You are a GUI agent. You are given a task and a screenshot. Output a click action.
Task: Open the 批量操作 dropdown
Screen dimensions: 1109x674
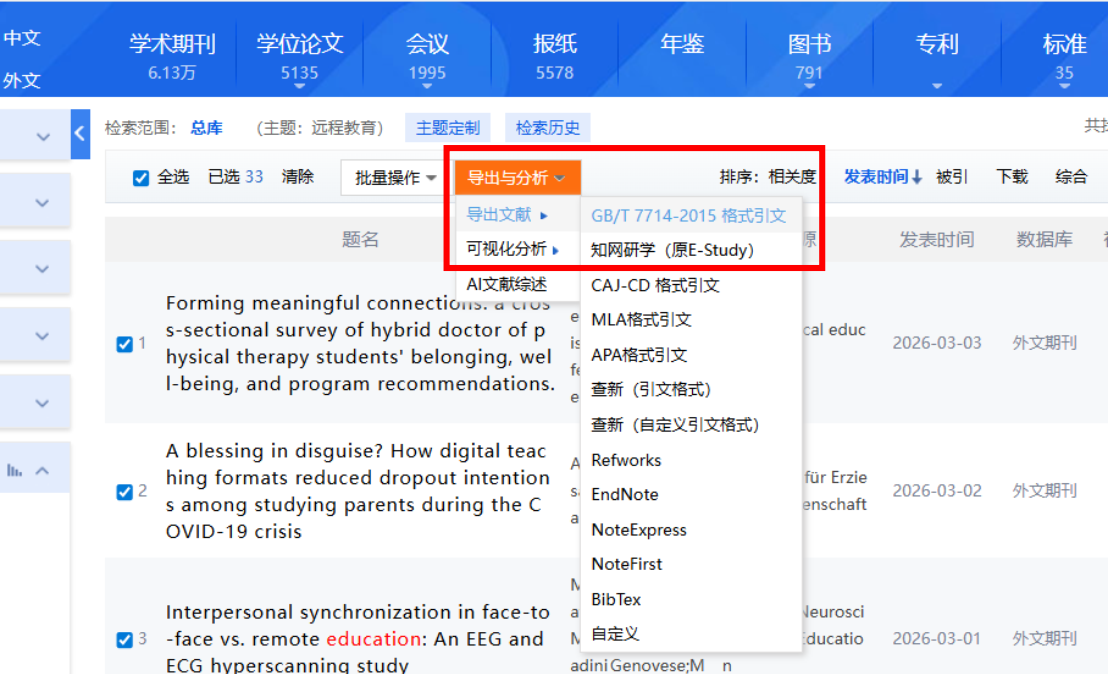point(396,178)
